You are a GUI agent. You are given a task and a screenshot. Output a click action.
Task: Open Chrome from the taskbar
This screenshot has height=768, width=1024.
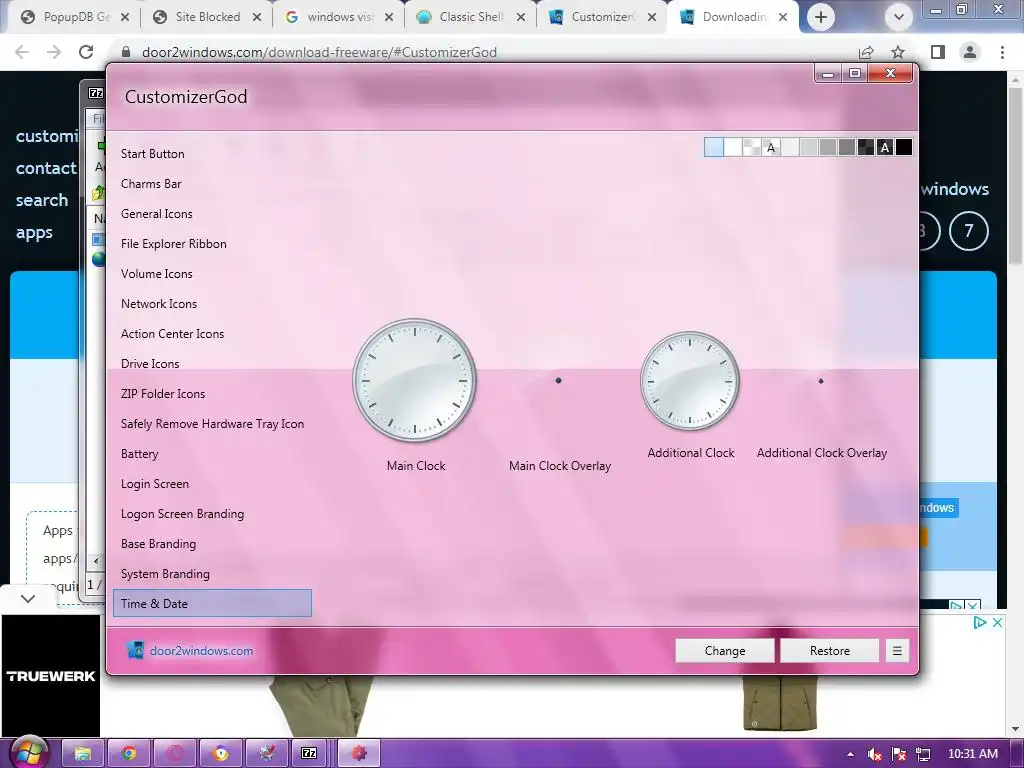(129, 754)
